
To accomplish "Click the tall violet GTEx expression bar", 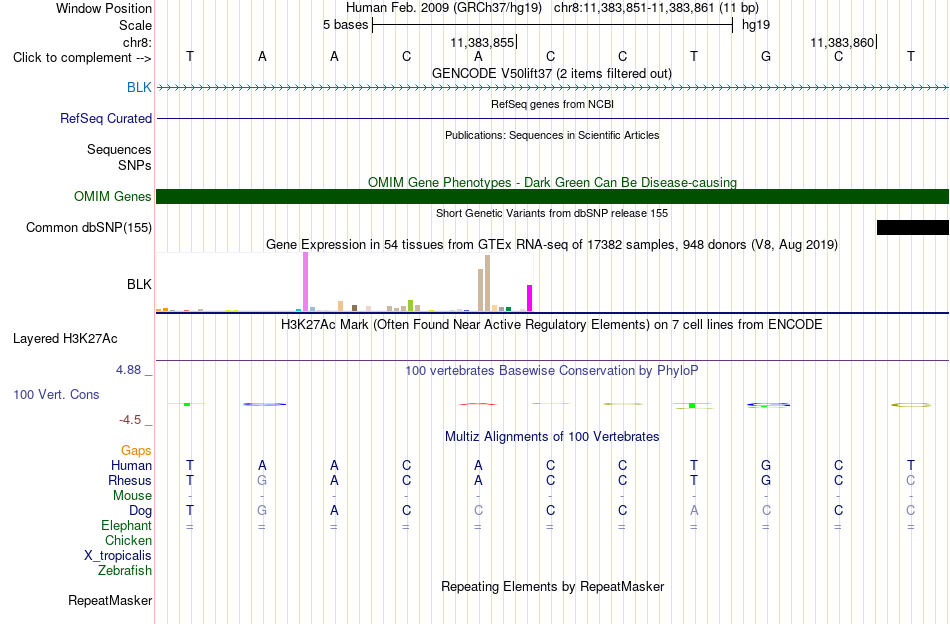I will 305,282.
